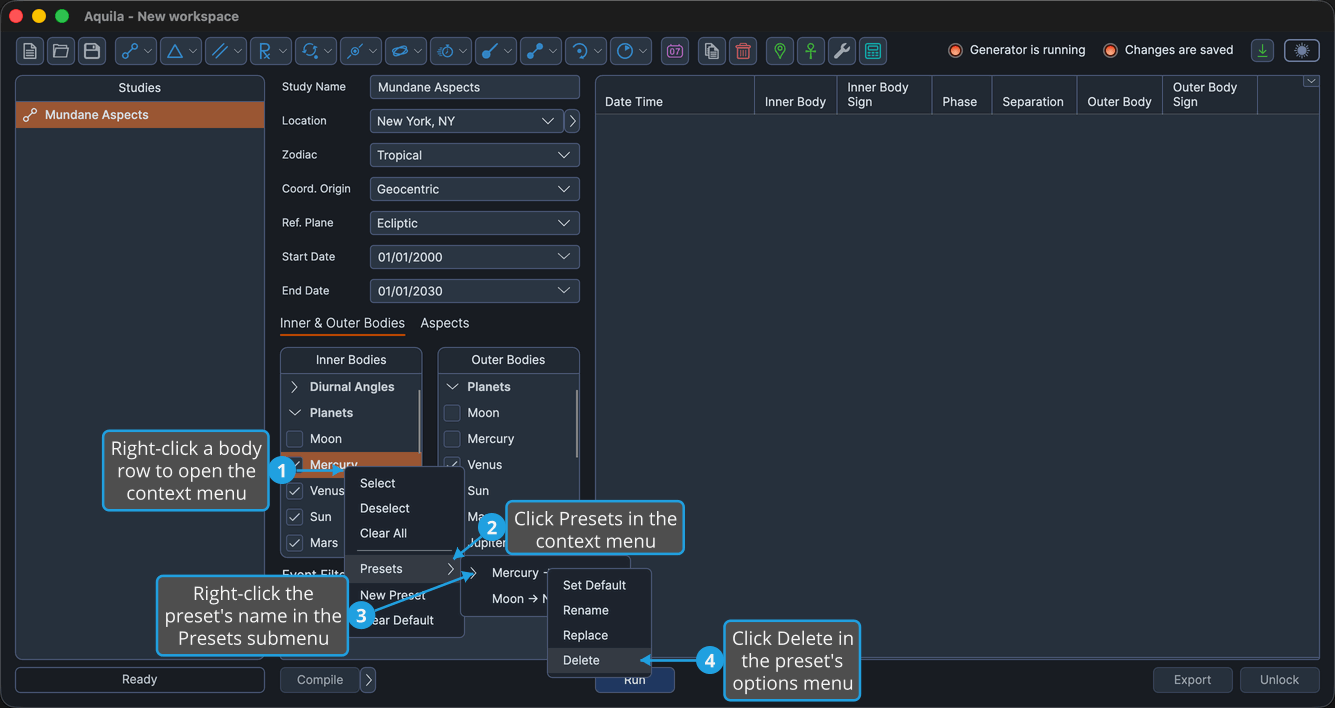
Task: Select the Mundane Aspects study row
Action: [x=140, y=115]
